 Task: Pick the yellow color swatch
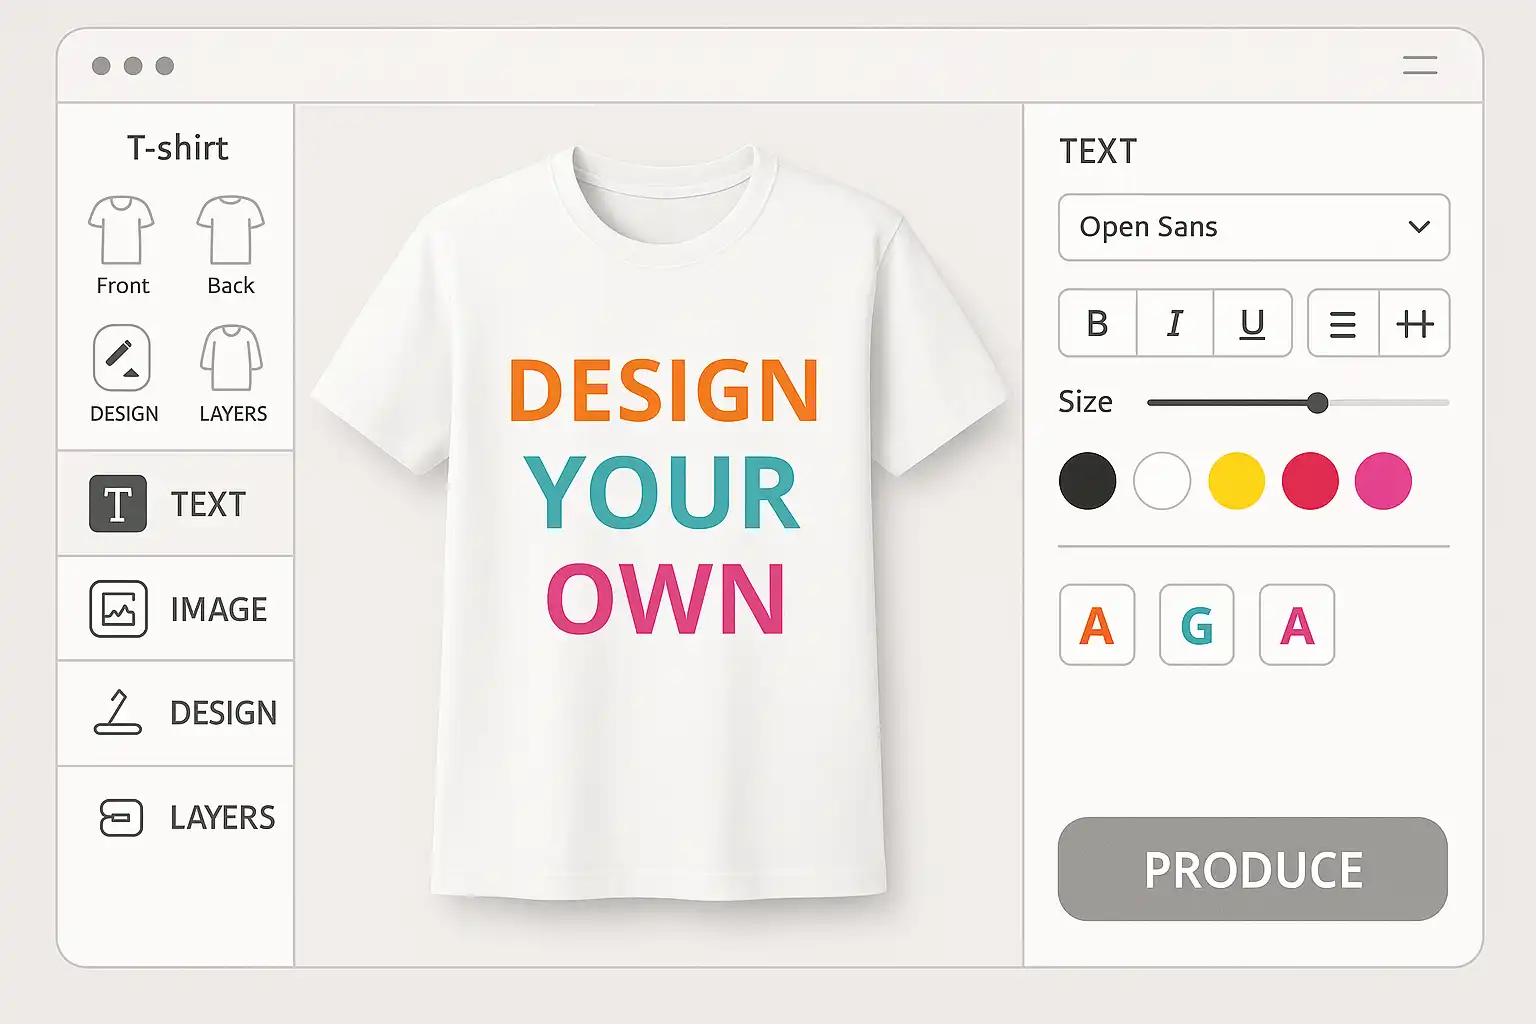(1236, 481)
